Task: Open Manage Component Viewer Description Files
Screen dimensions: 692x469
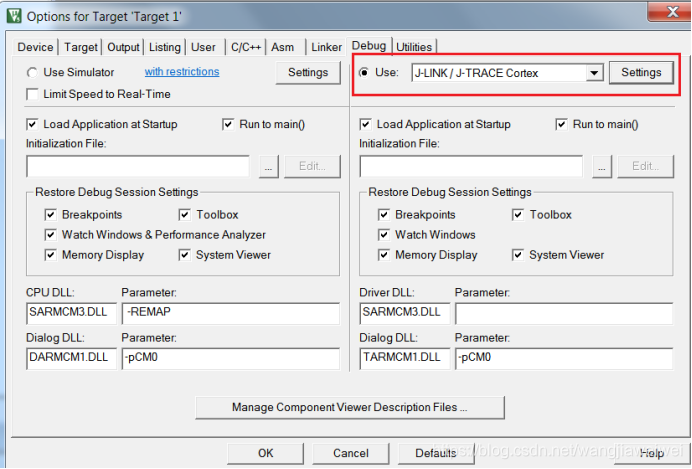Action: 350,407
